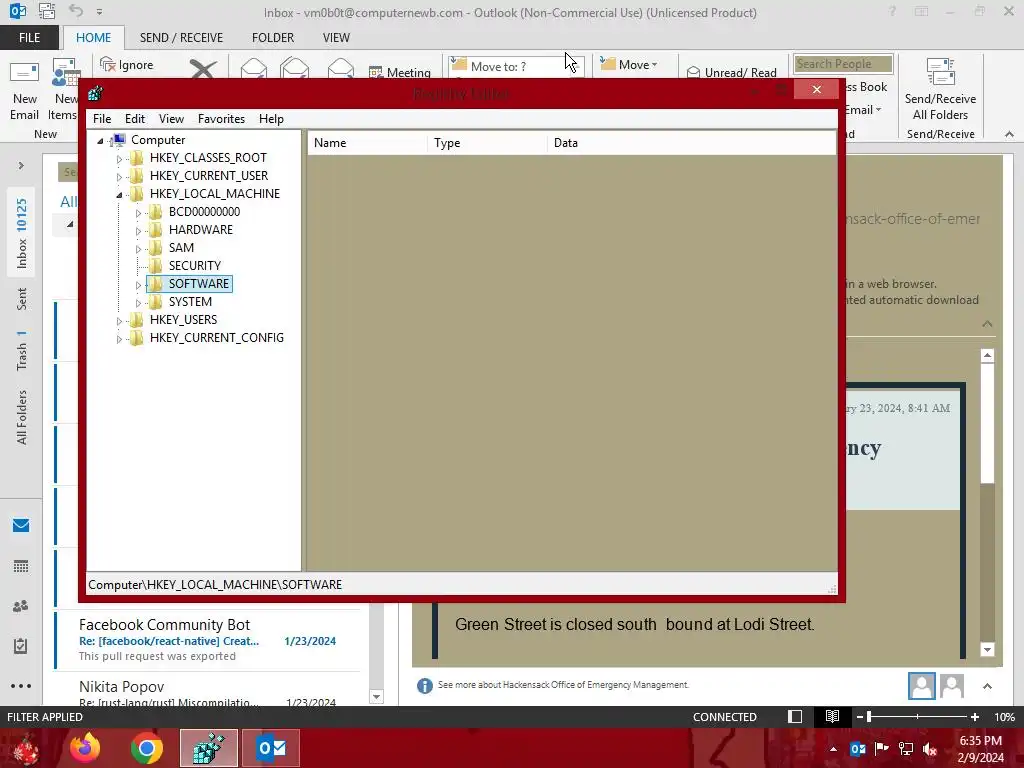Image resolution: width=1024 pixels, height=768 pixels.
Task: Expand HARDWARE key arrow
Action: pos(138,231)
